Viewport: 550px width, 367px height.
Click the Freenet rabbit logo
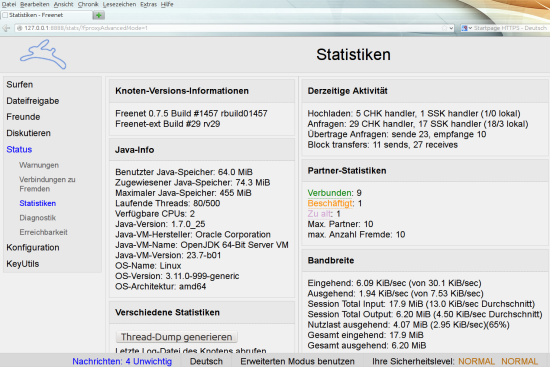pos(43,54)
